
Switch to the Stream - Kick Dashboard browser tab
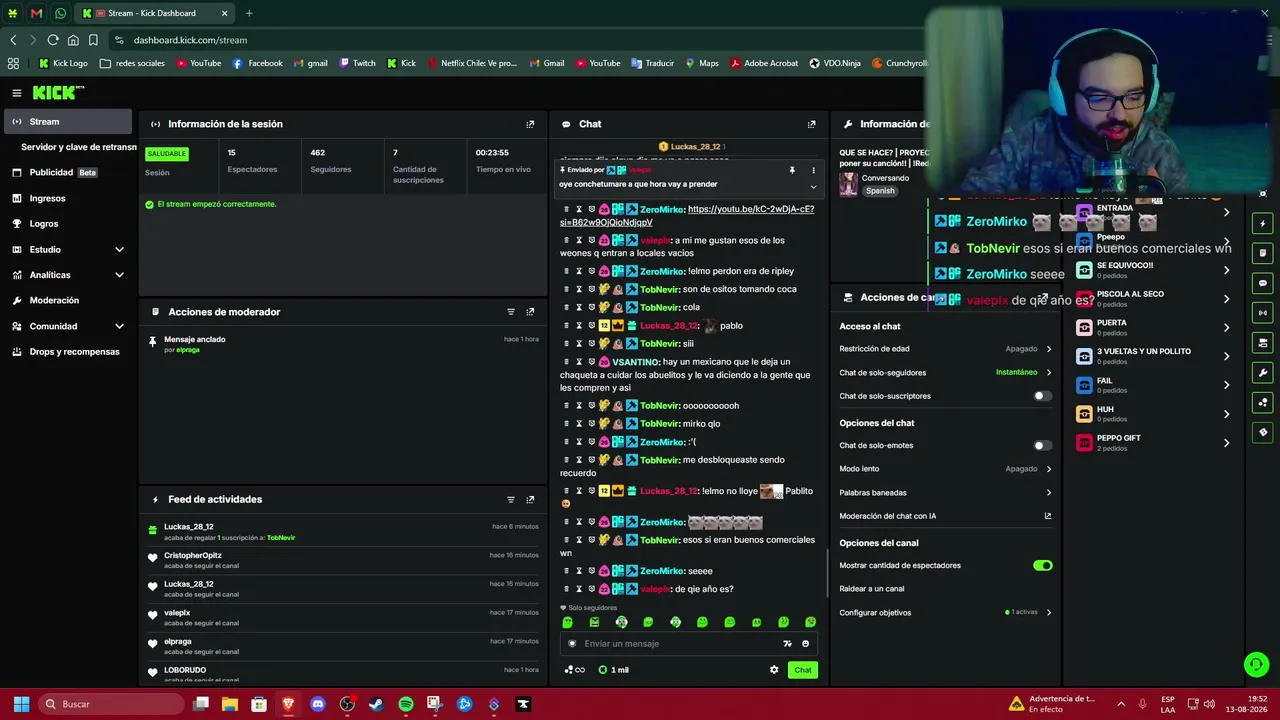154,13
